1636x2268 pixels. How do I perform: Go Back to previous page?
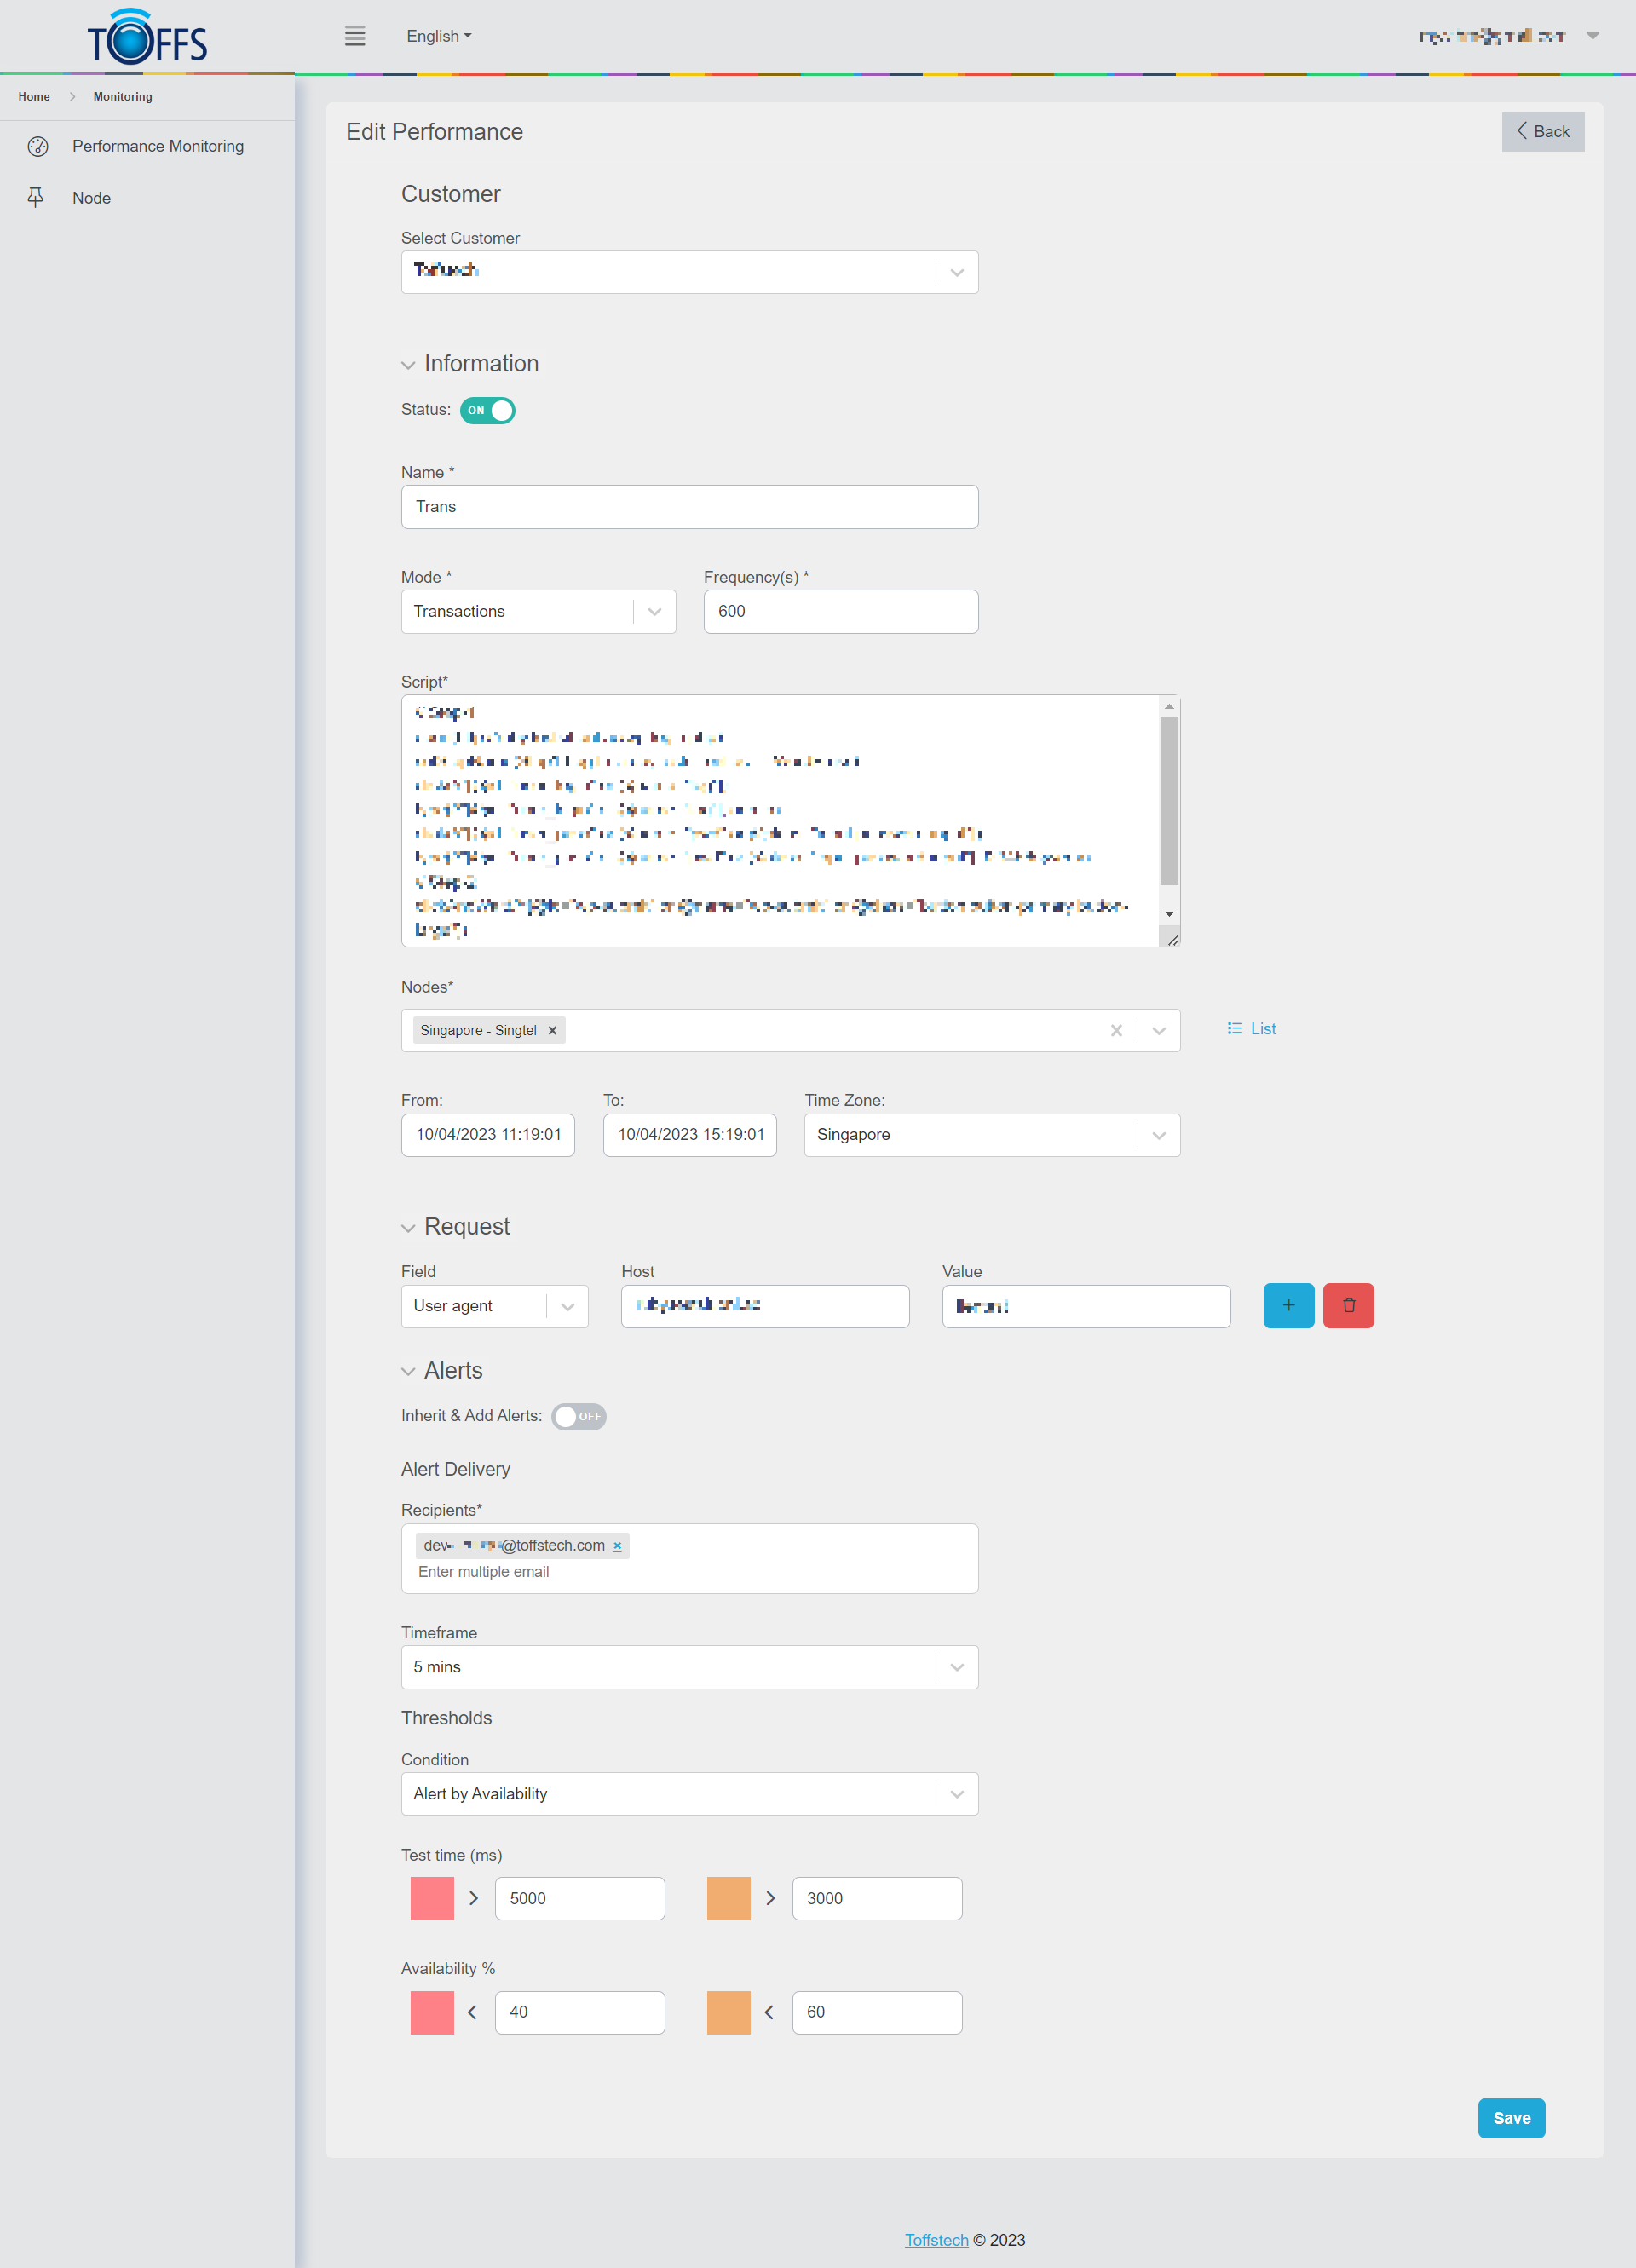coord(1542,132)
